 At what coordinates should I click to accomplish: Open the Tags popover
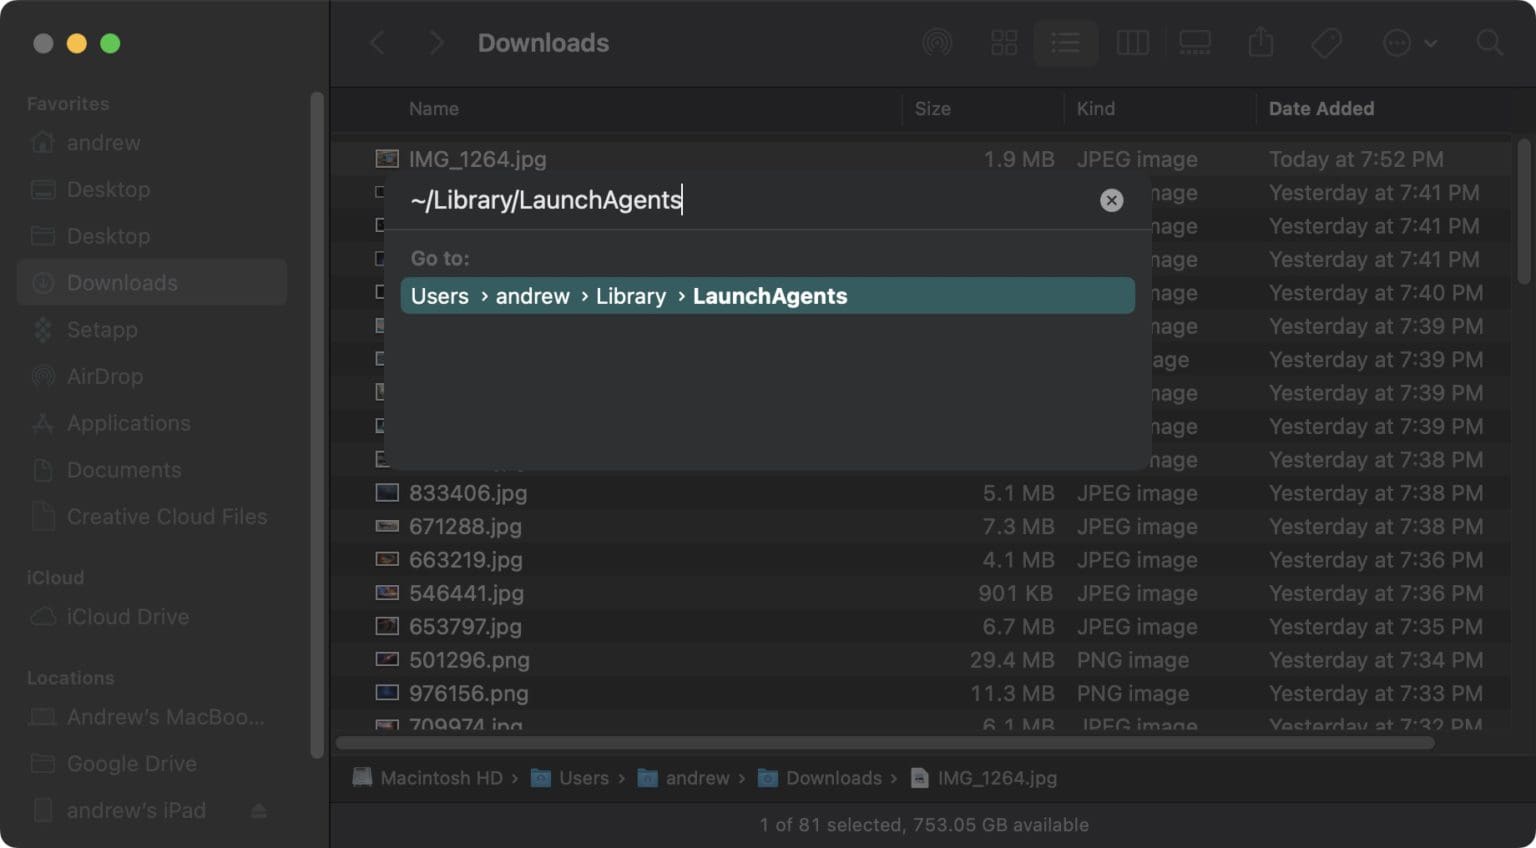click(x=1325, y=43)
